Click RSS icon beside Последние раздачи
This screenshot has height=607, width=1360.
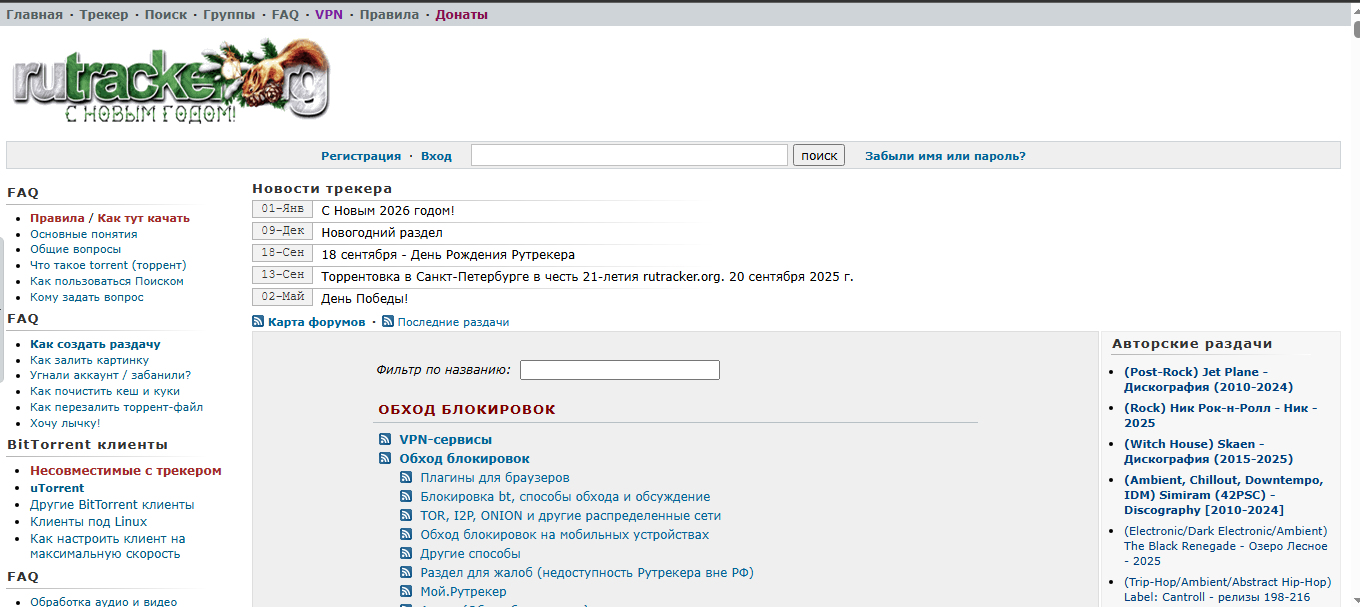click(388, 322)
